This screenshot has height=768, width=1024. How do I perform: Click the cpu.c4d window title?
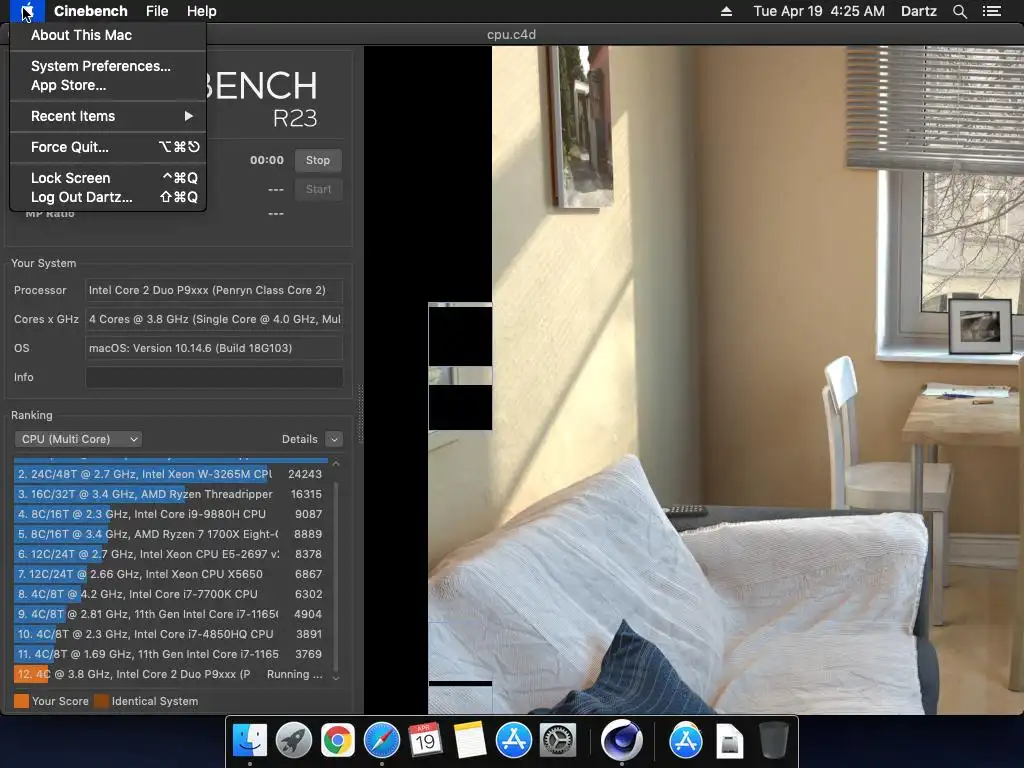coord(511,35)
